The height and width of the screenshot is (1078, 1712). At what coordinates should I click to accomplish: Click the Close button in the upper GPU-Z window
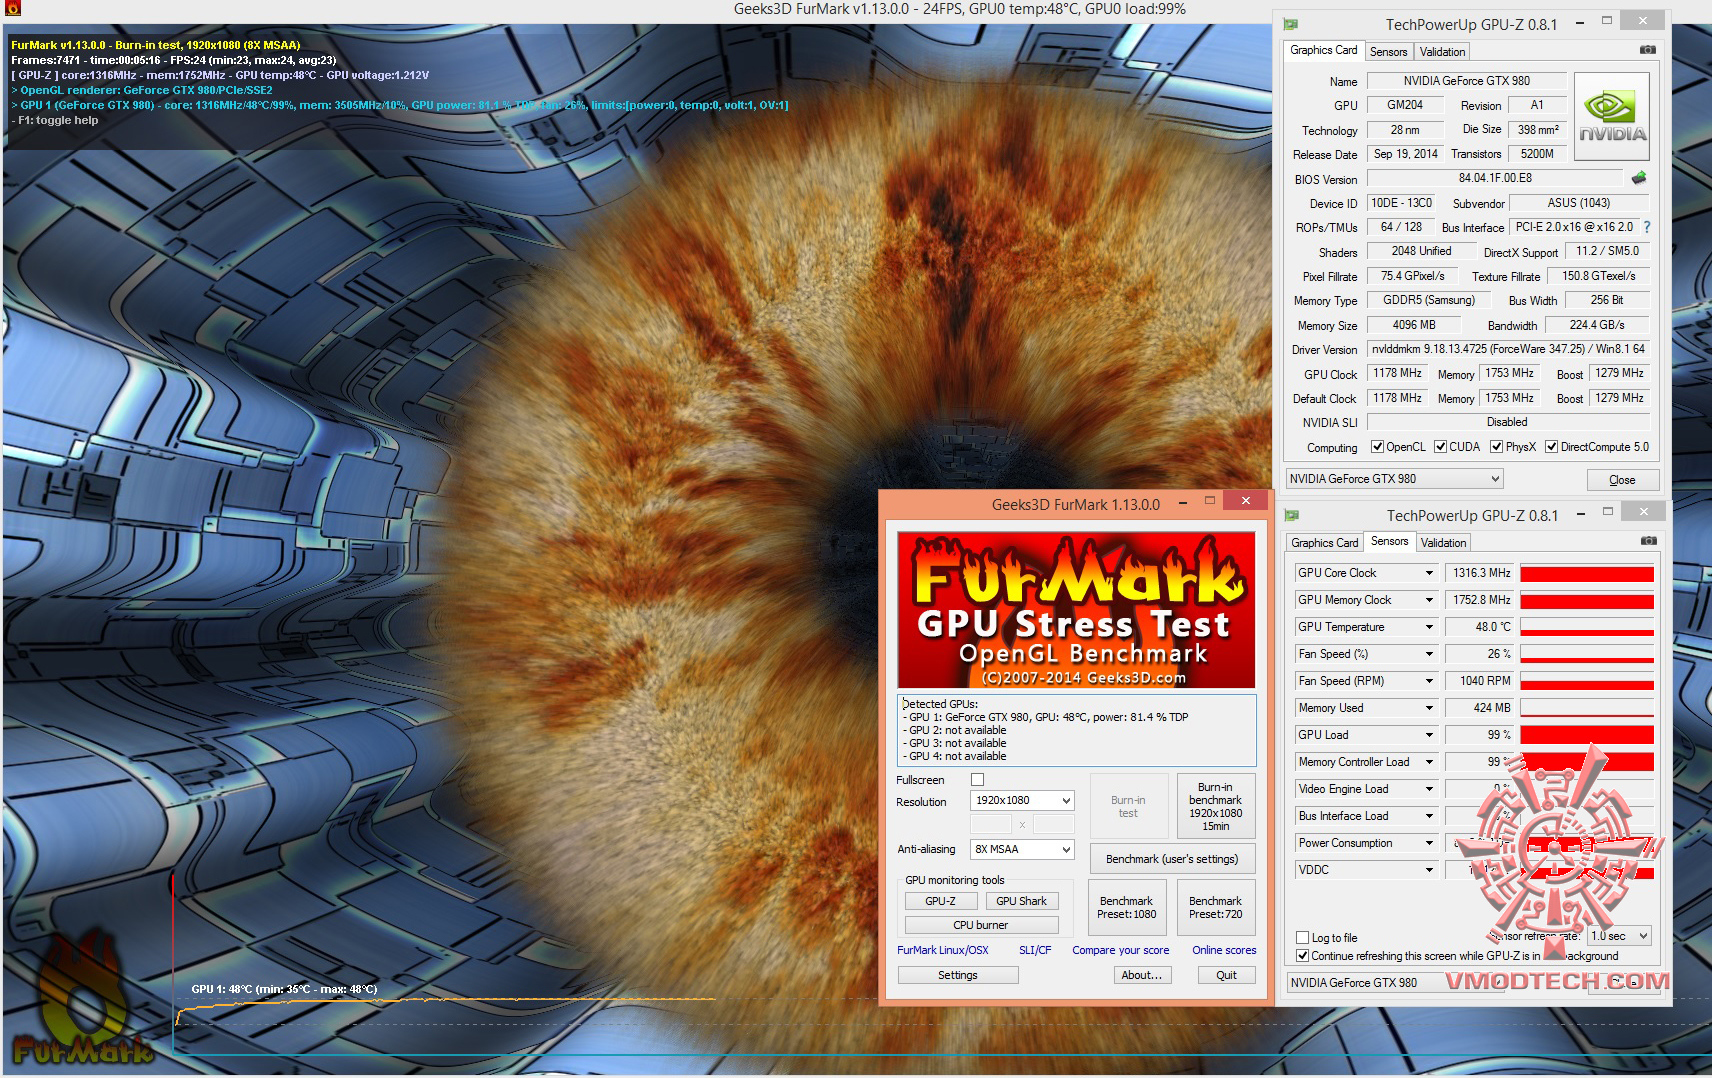(x=1622, y=480)
